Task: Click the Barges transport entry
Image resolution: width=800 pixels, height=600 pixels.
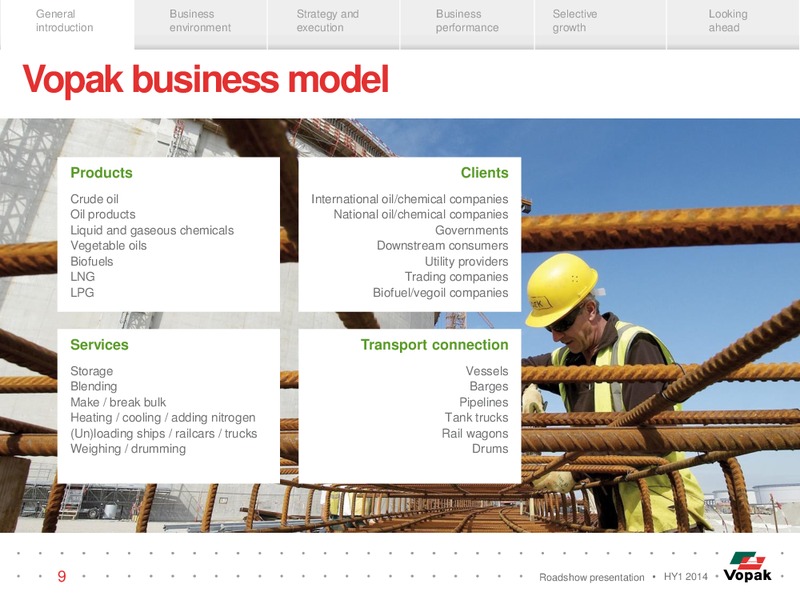Action: tap(489, 386)
